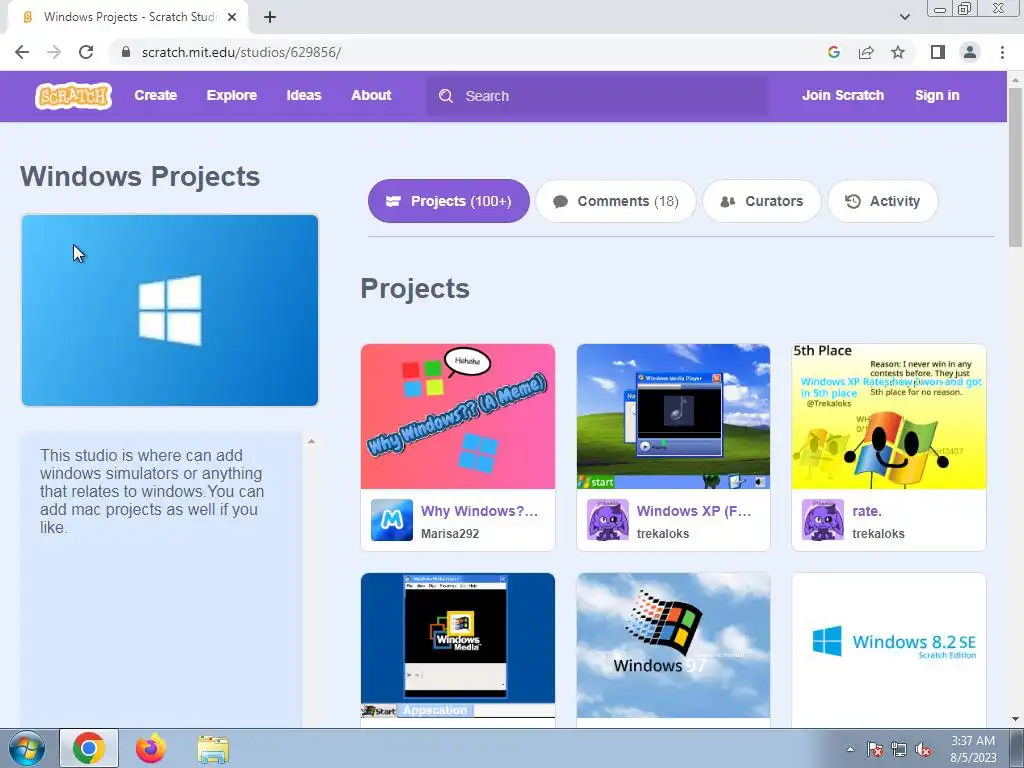The image size is (1024, 768).
Task: Open the Explore page
Action: tap(232, 95)
